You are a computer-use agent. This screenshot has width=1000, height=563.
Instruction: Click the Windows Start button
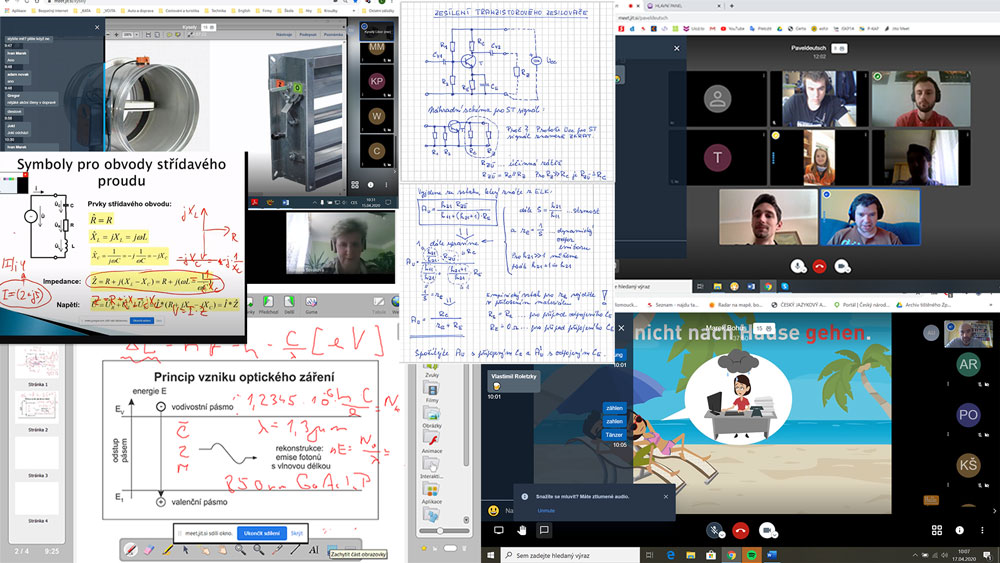(490, 555)
